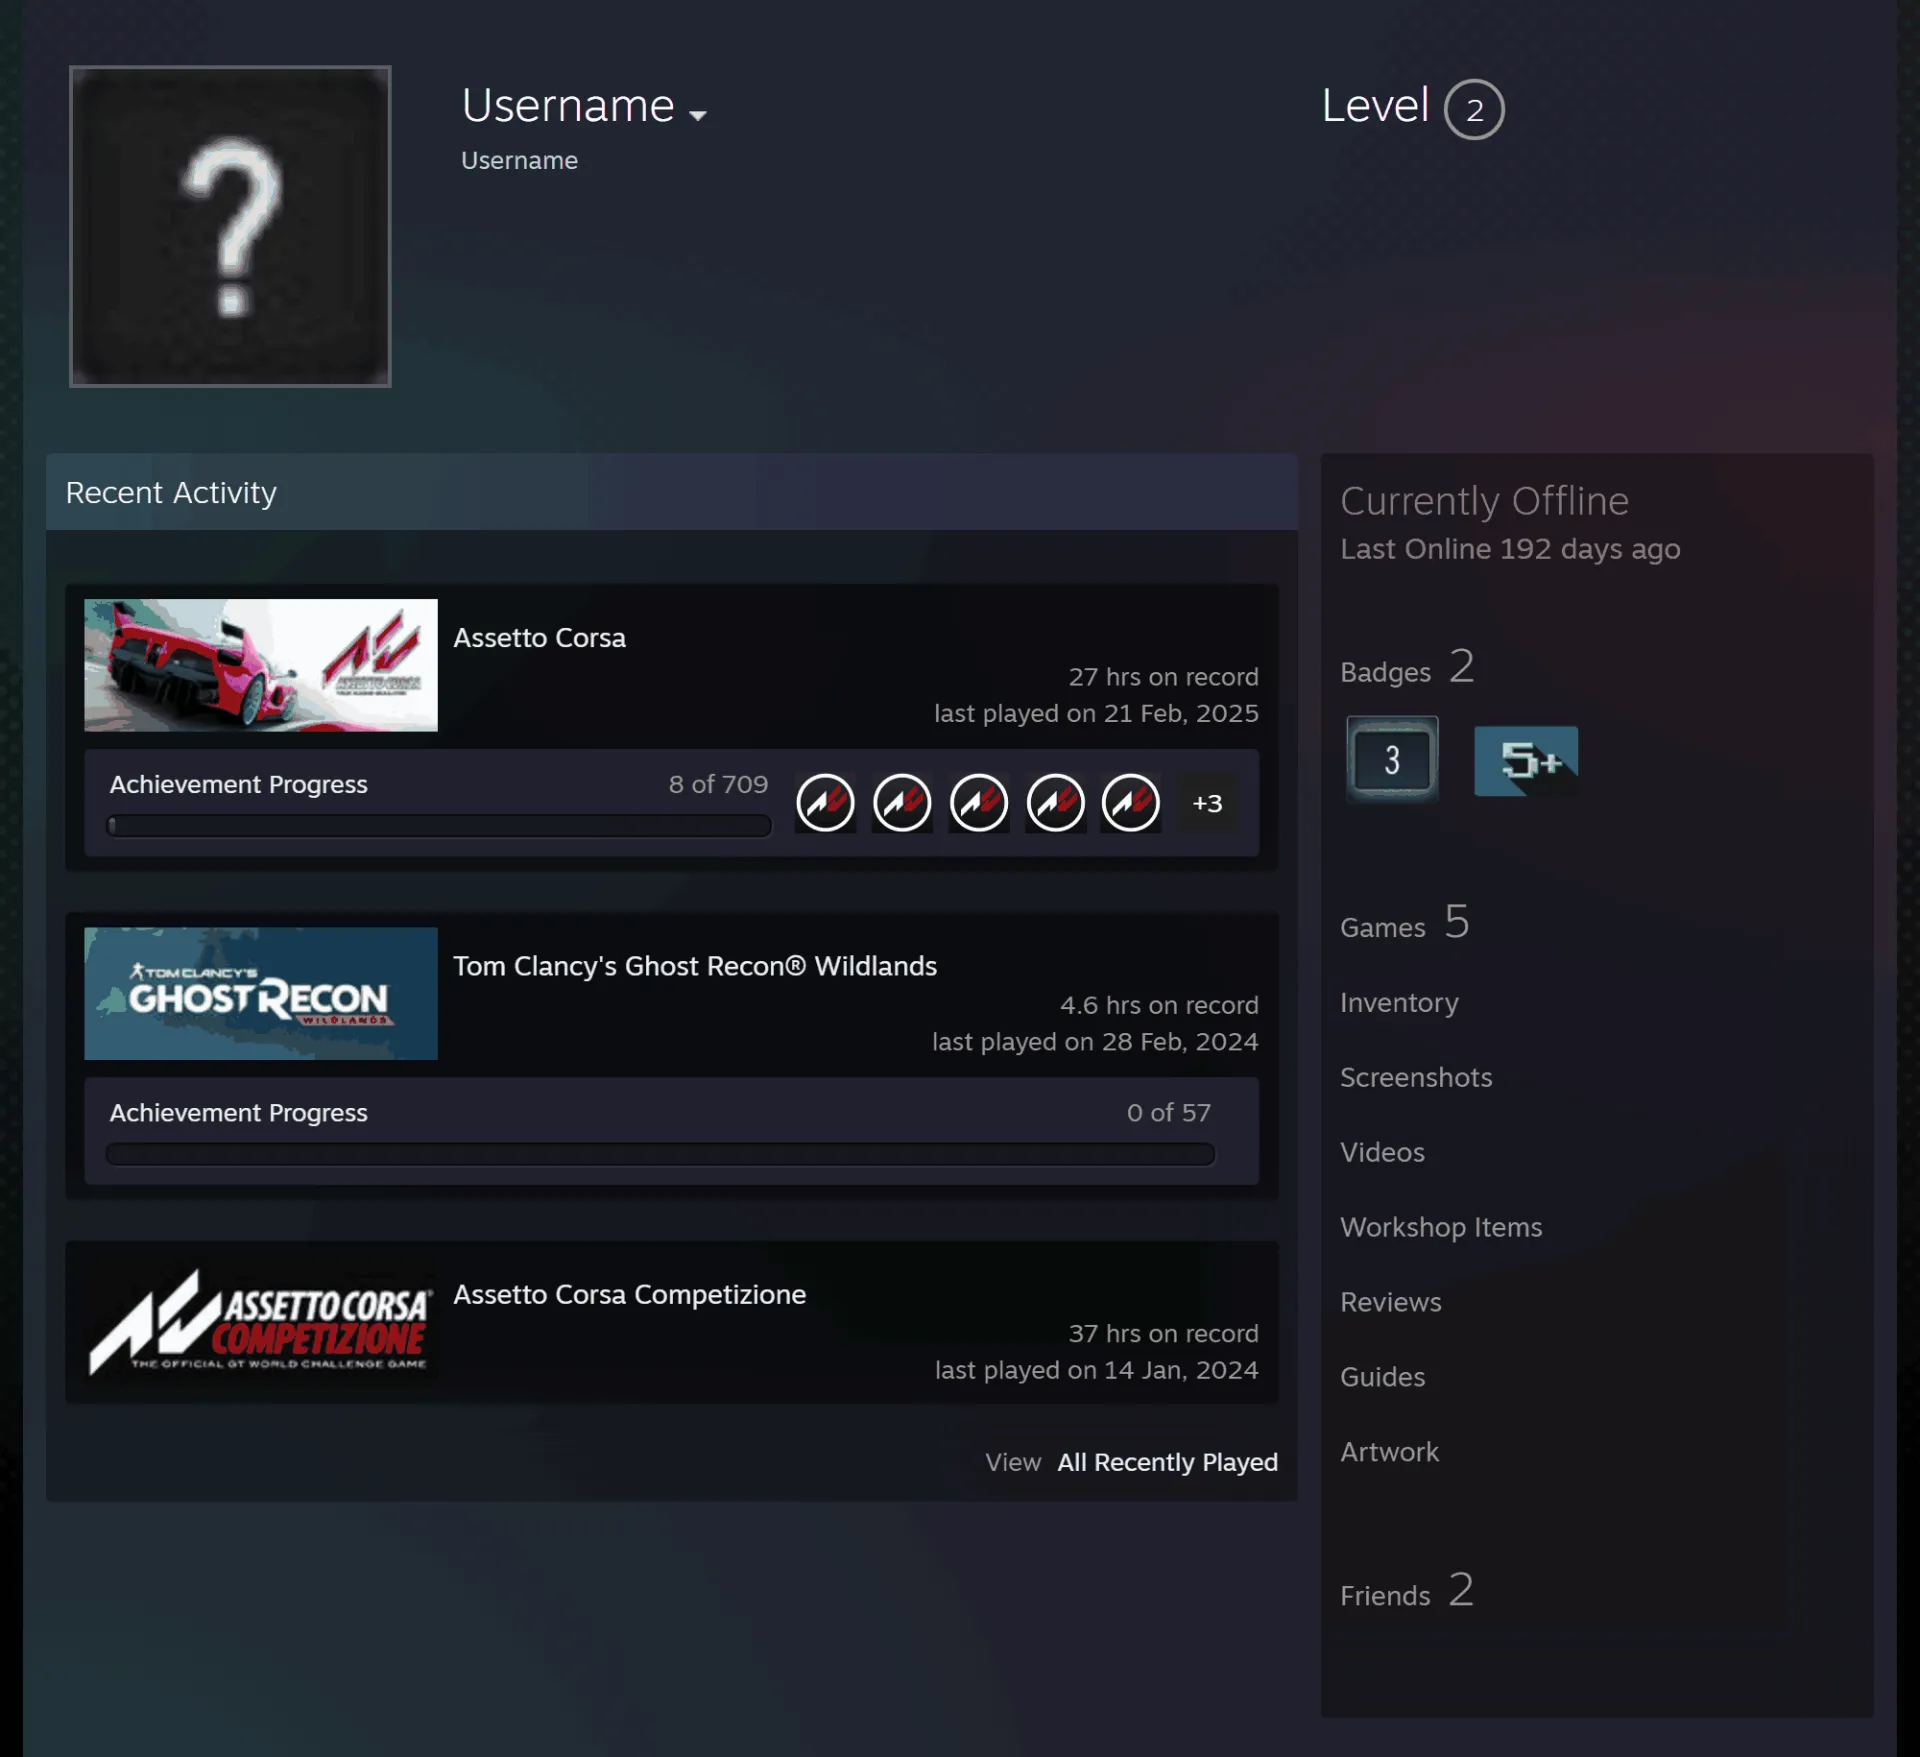
Task: Click '27 hrs on record' text
Action: [1163, 677]
